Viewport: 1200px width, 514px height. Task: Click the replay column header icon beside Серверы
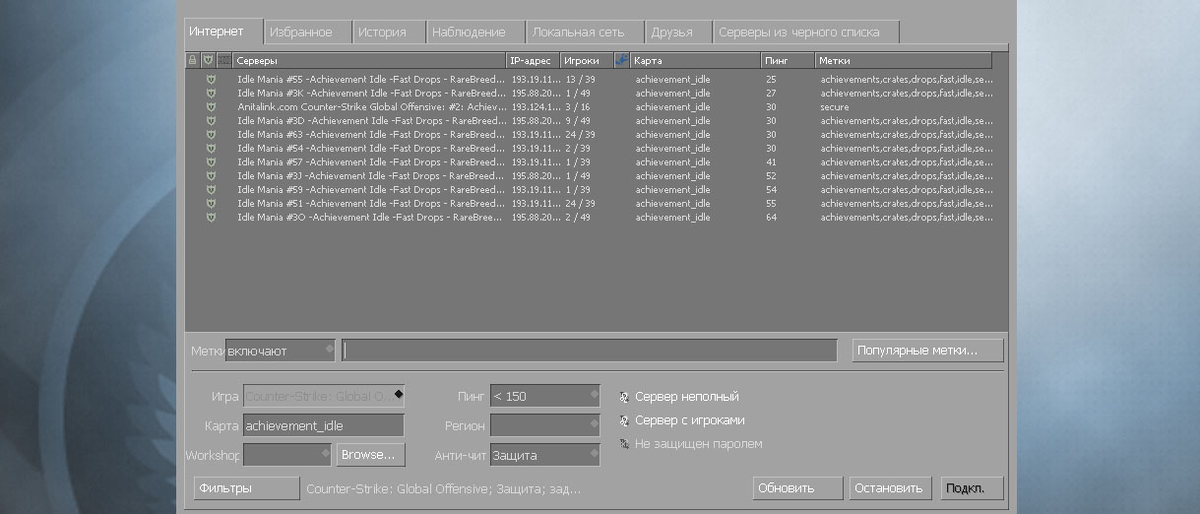223,61
